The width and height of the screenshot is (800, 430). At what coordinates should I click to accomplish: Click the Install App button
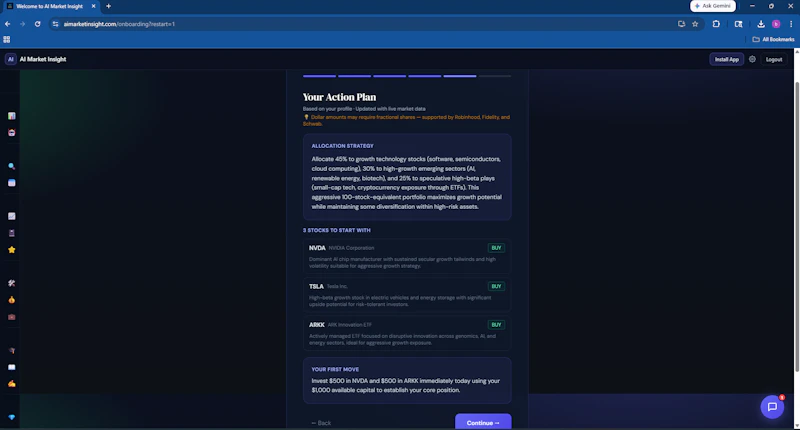[727, 59]
